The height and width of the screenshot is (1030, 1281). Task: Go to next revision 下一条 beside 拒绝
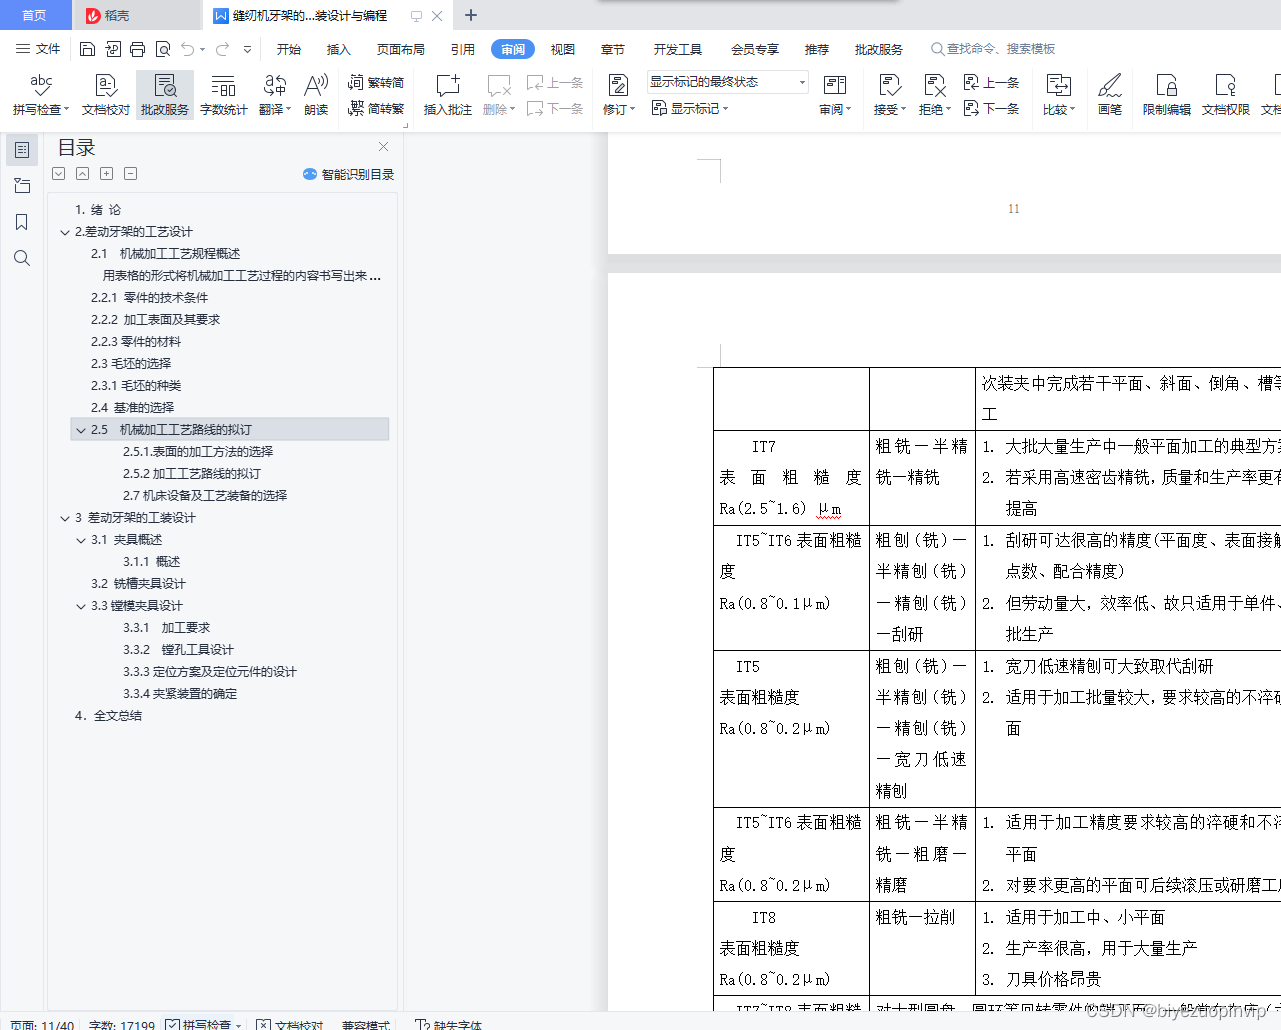(991, 108)
